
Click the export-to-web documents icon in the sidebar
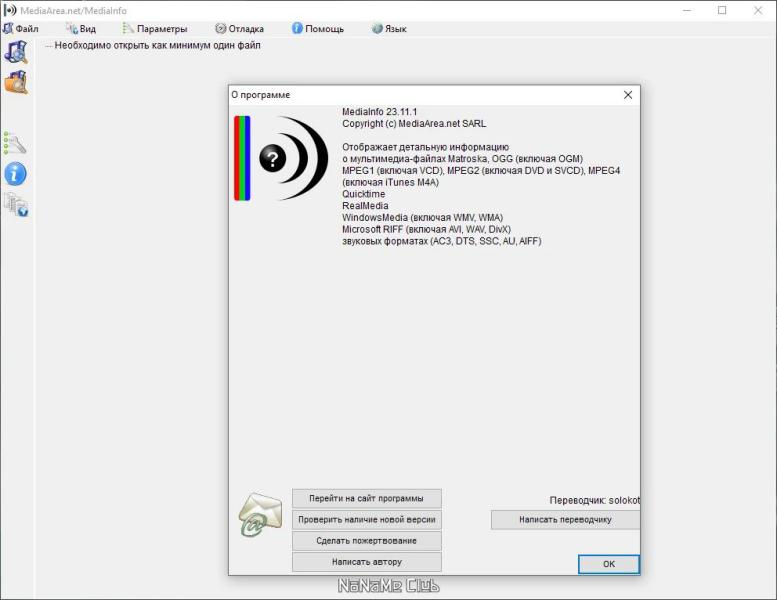(16, 205)
